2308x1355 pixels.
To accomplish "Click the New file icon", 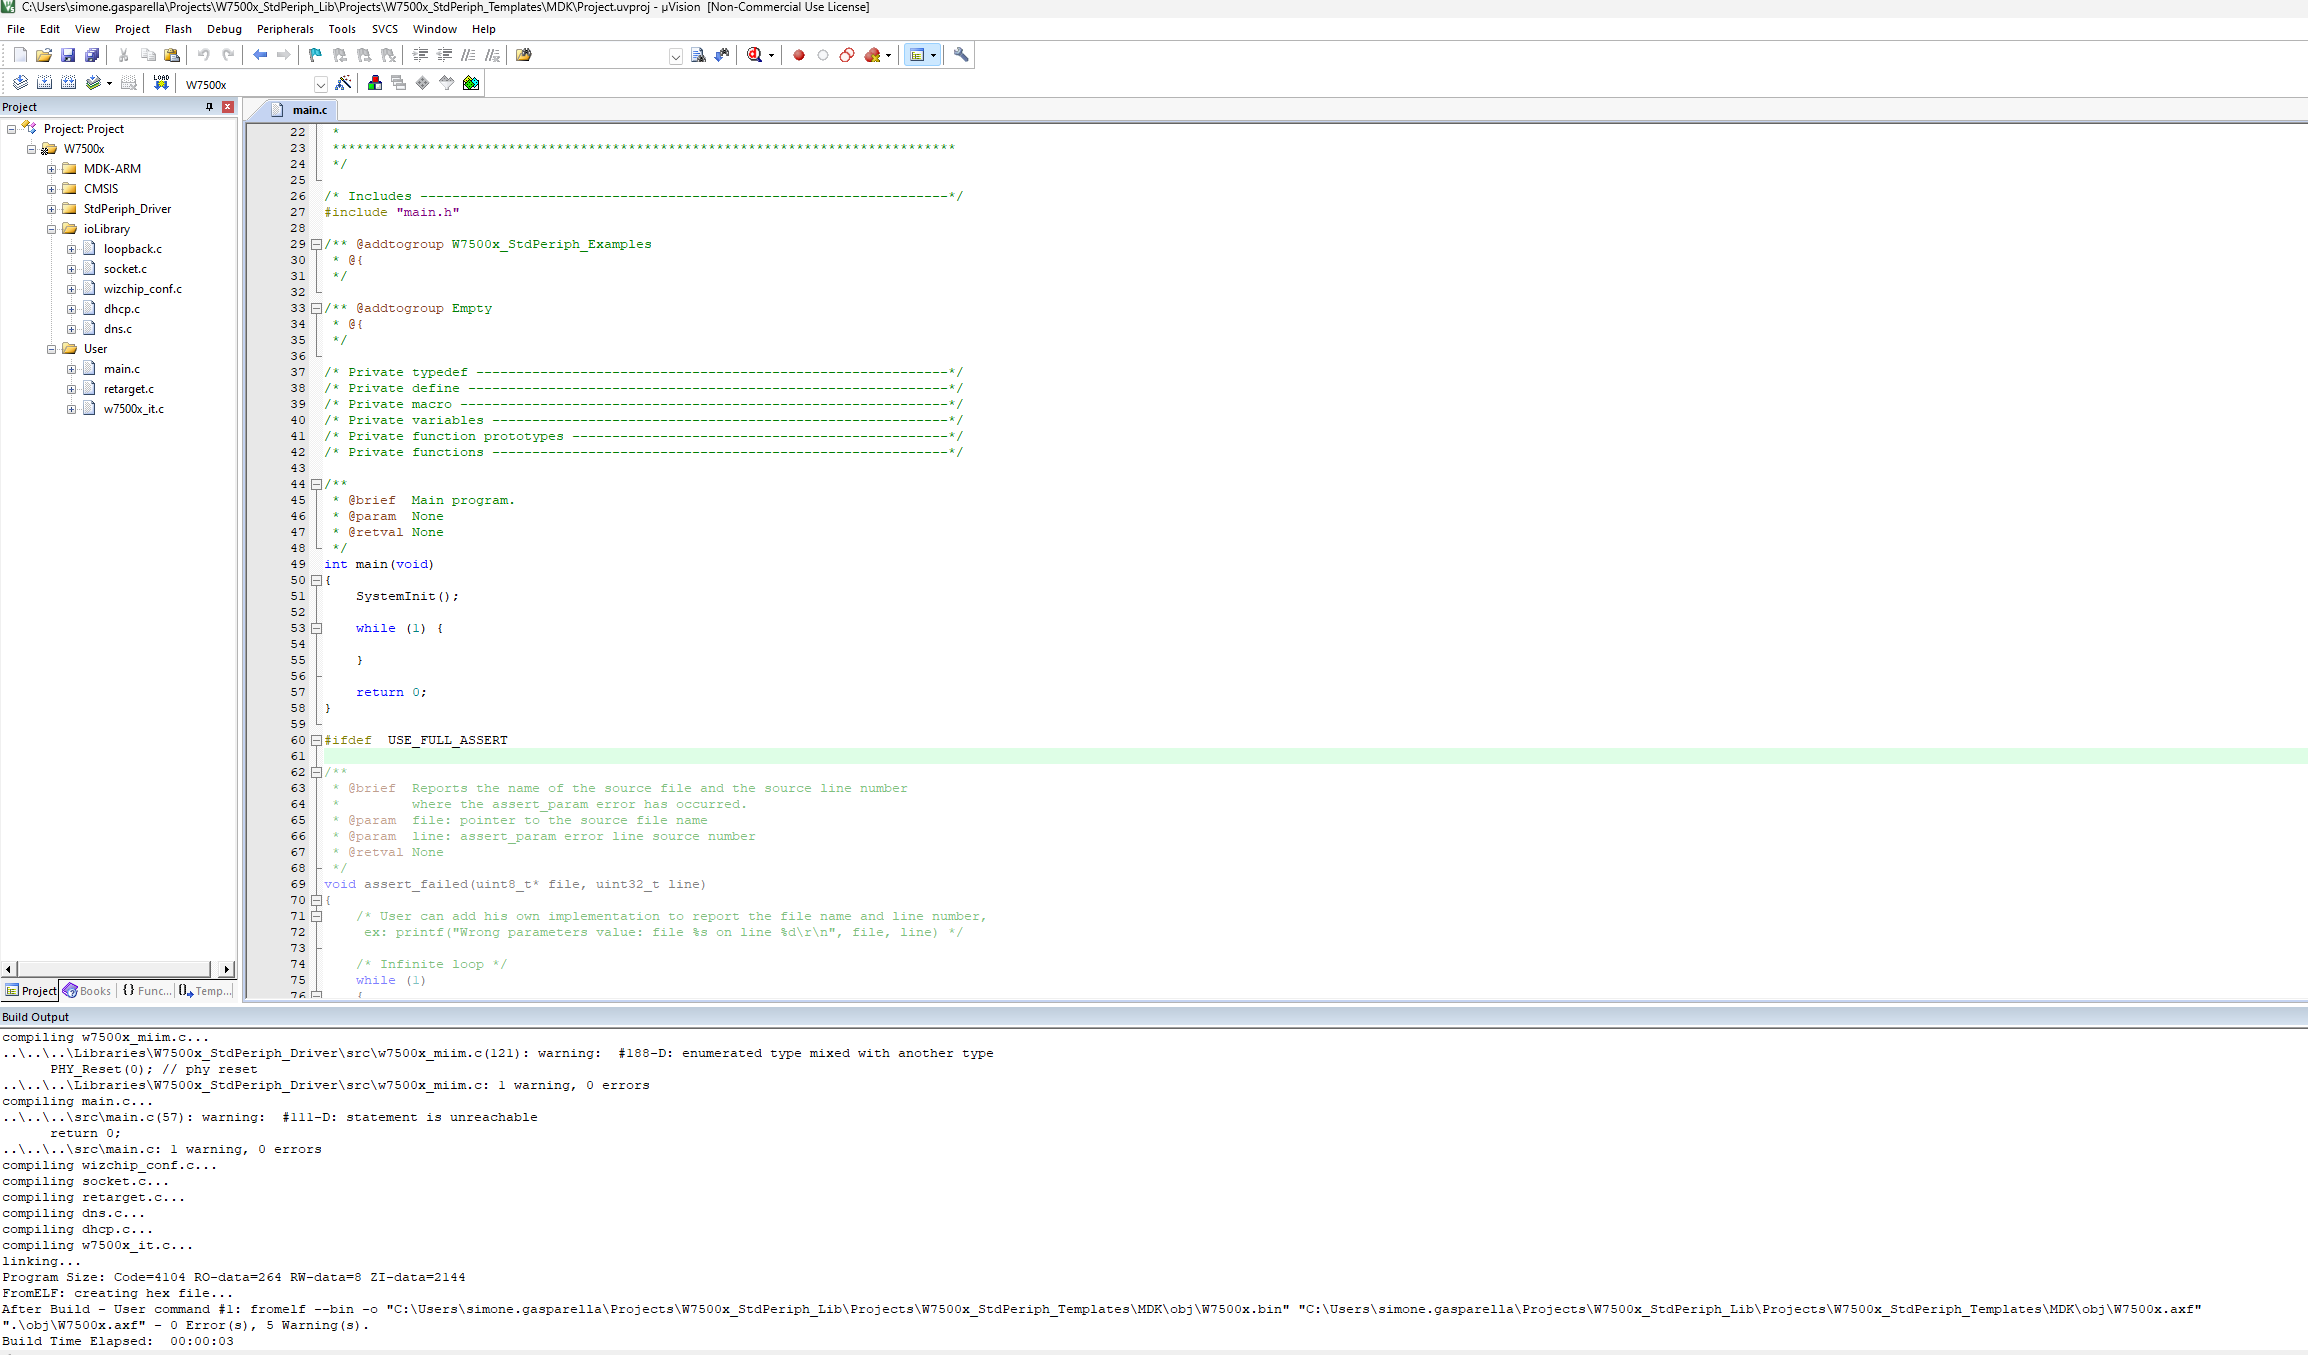I will [x=20, y=55].
